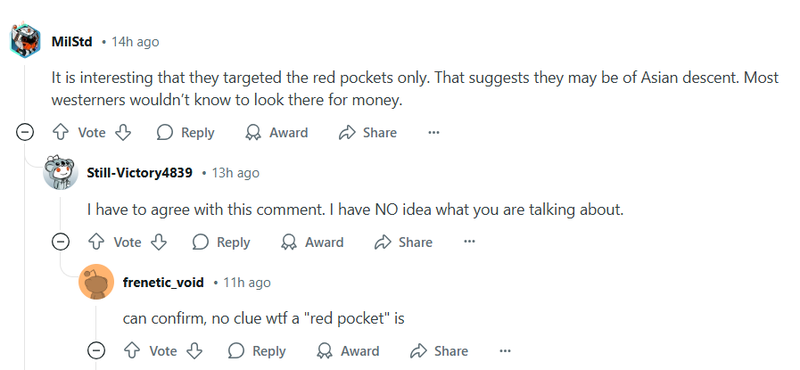Viewport: 800px width, 370px height.
Task: Reply to frenetic_void's comment
Action: pyautogui.click(x=257, y=351)
